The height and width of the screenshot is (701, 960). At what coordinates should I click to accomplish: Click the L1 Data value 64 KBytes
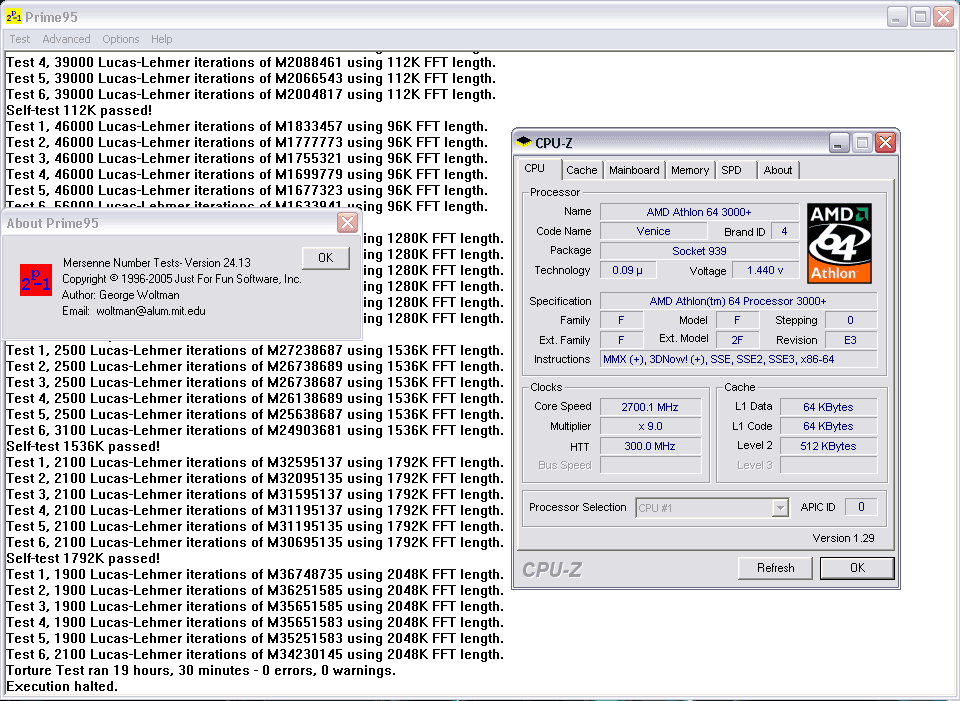pyautogui.click(x=828, y=407)
